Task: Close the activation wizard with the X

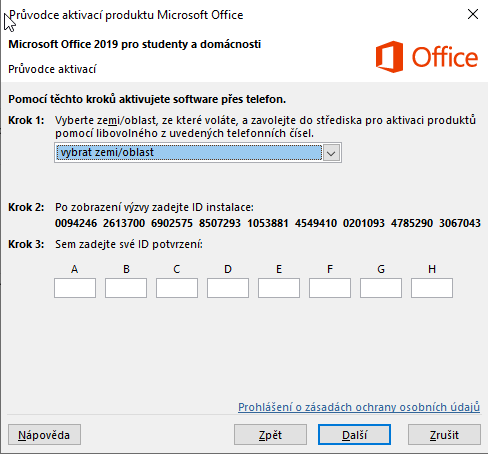Action: [473, 14]
